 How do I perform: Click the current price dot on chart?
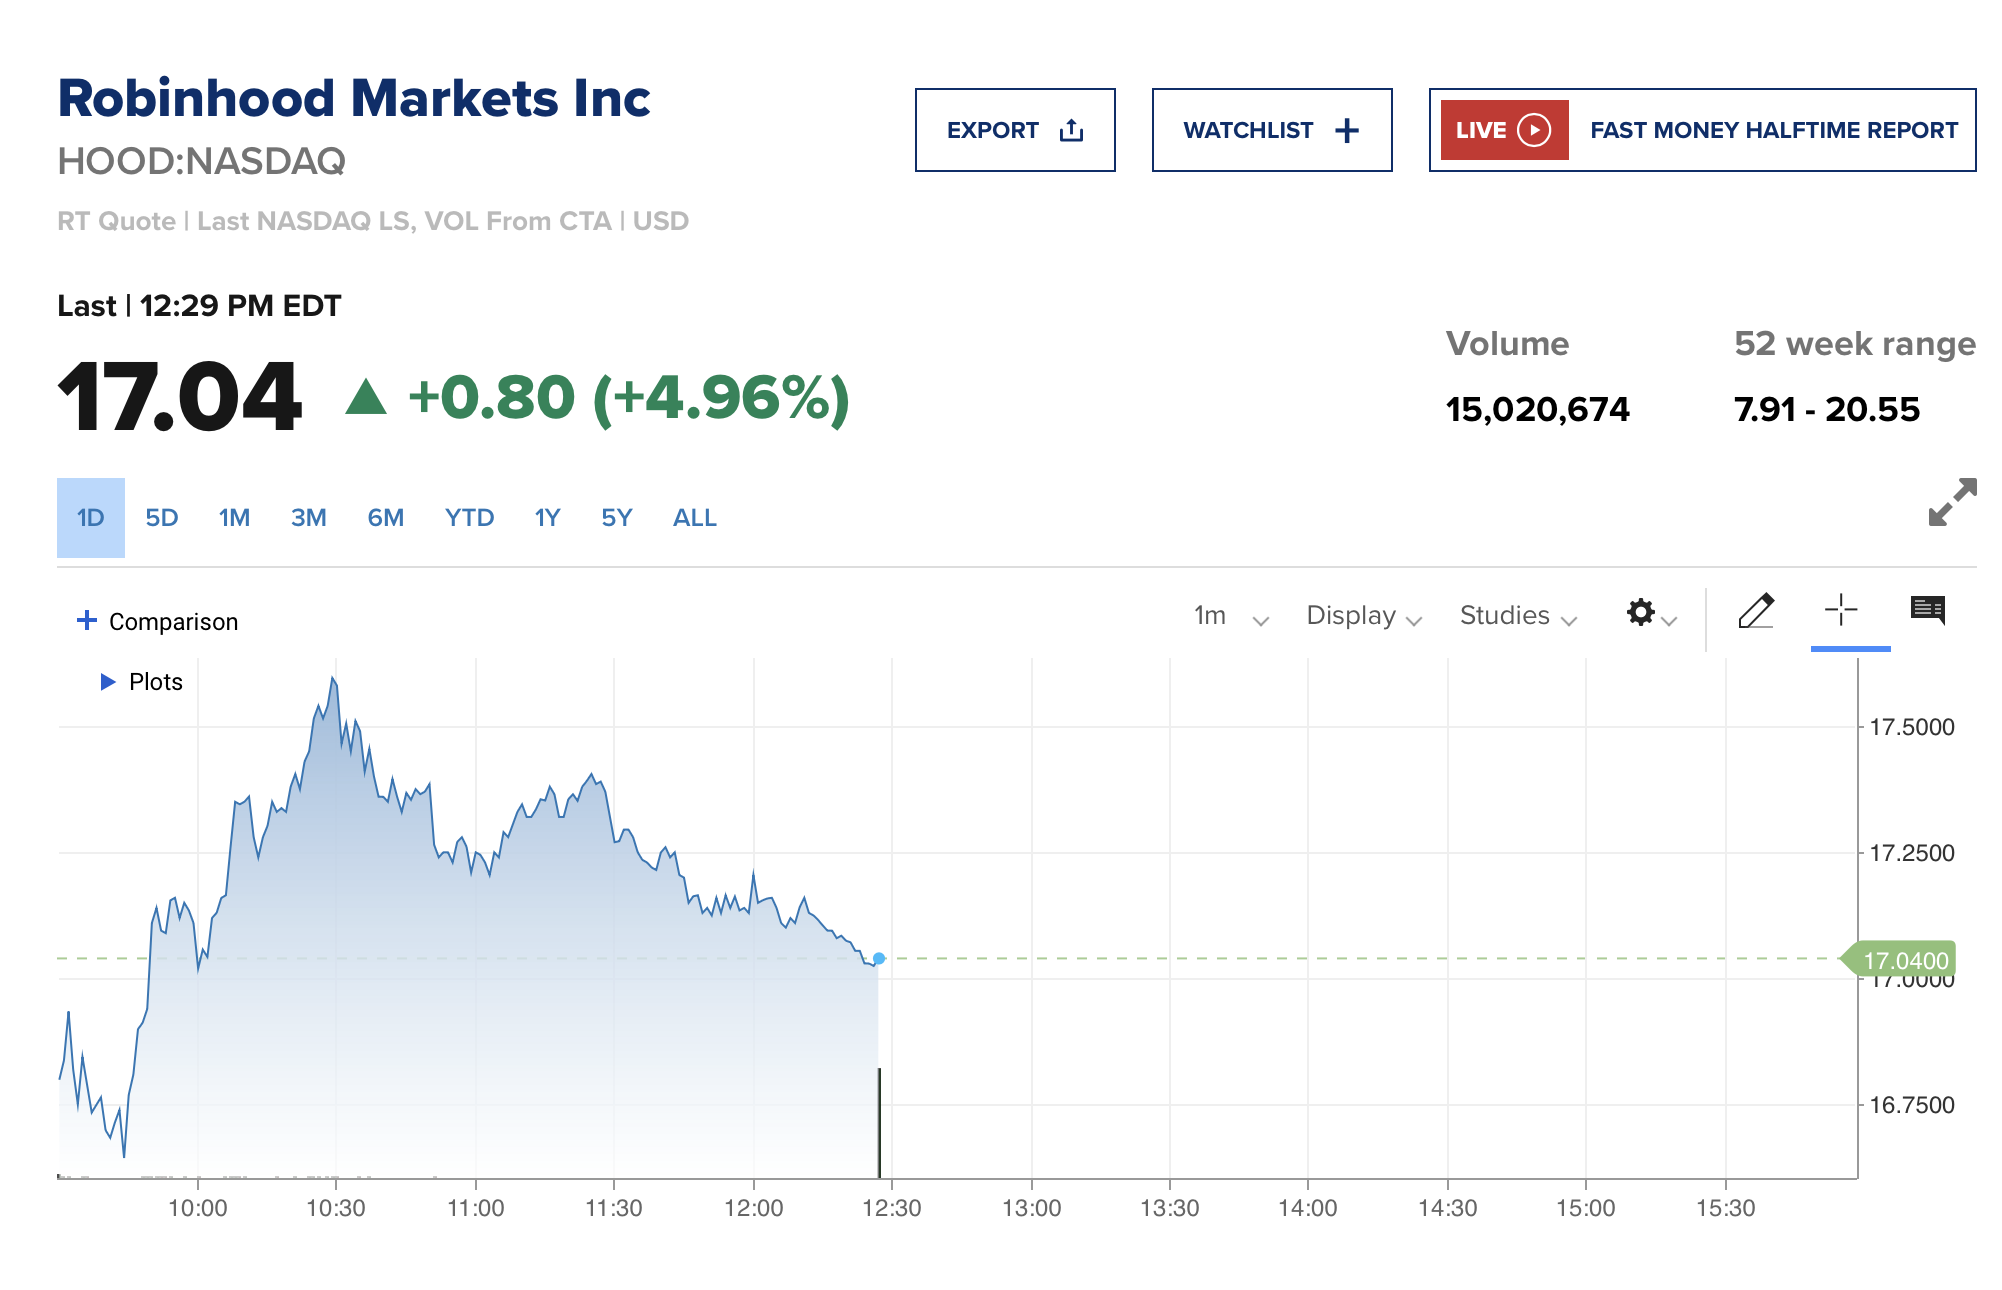(879, 959)
